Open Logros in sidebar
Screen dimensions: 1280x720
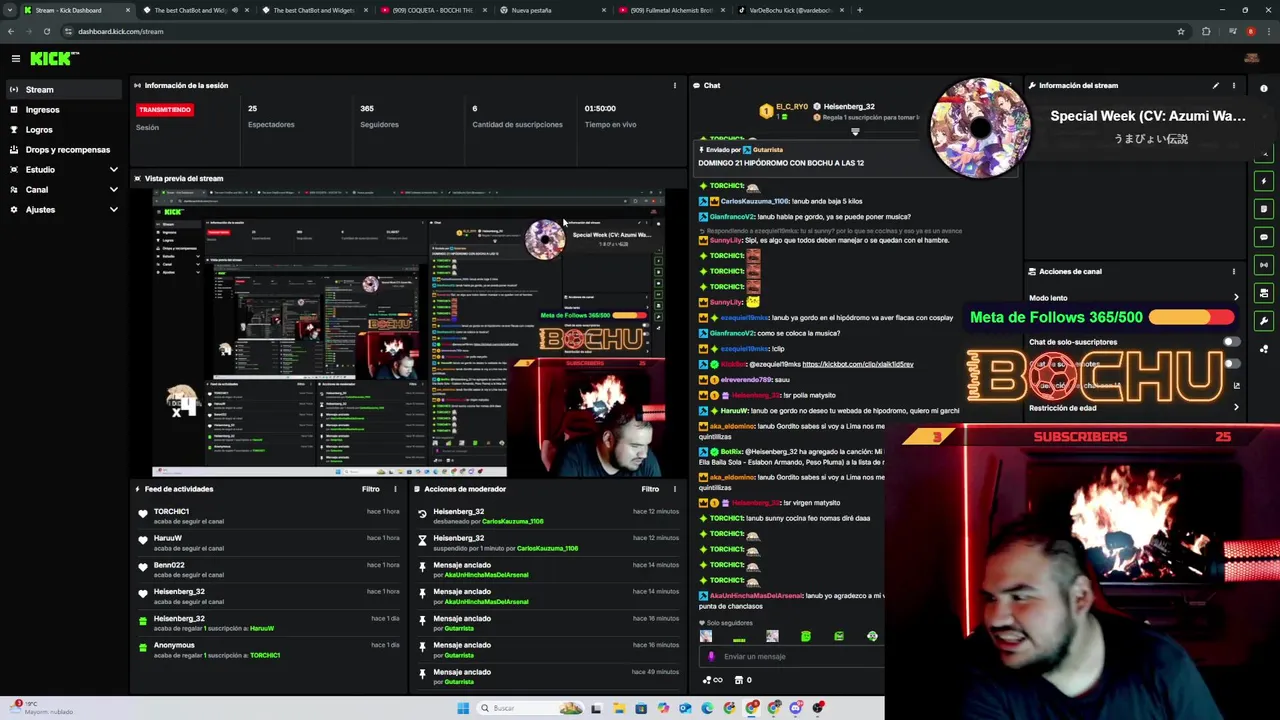click(x=64, y=129)
